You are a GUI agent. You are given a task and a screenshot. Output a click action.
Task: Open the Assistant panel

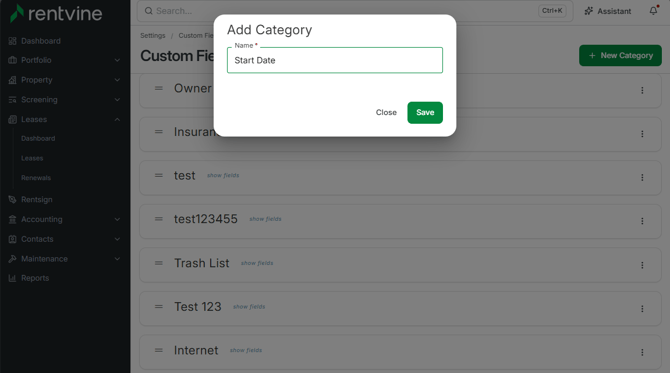[x=608, y=11]
